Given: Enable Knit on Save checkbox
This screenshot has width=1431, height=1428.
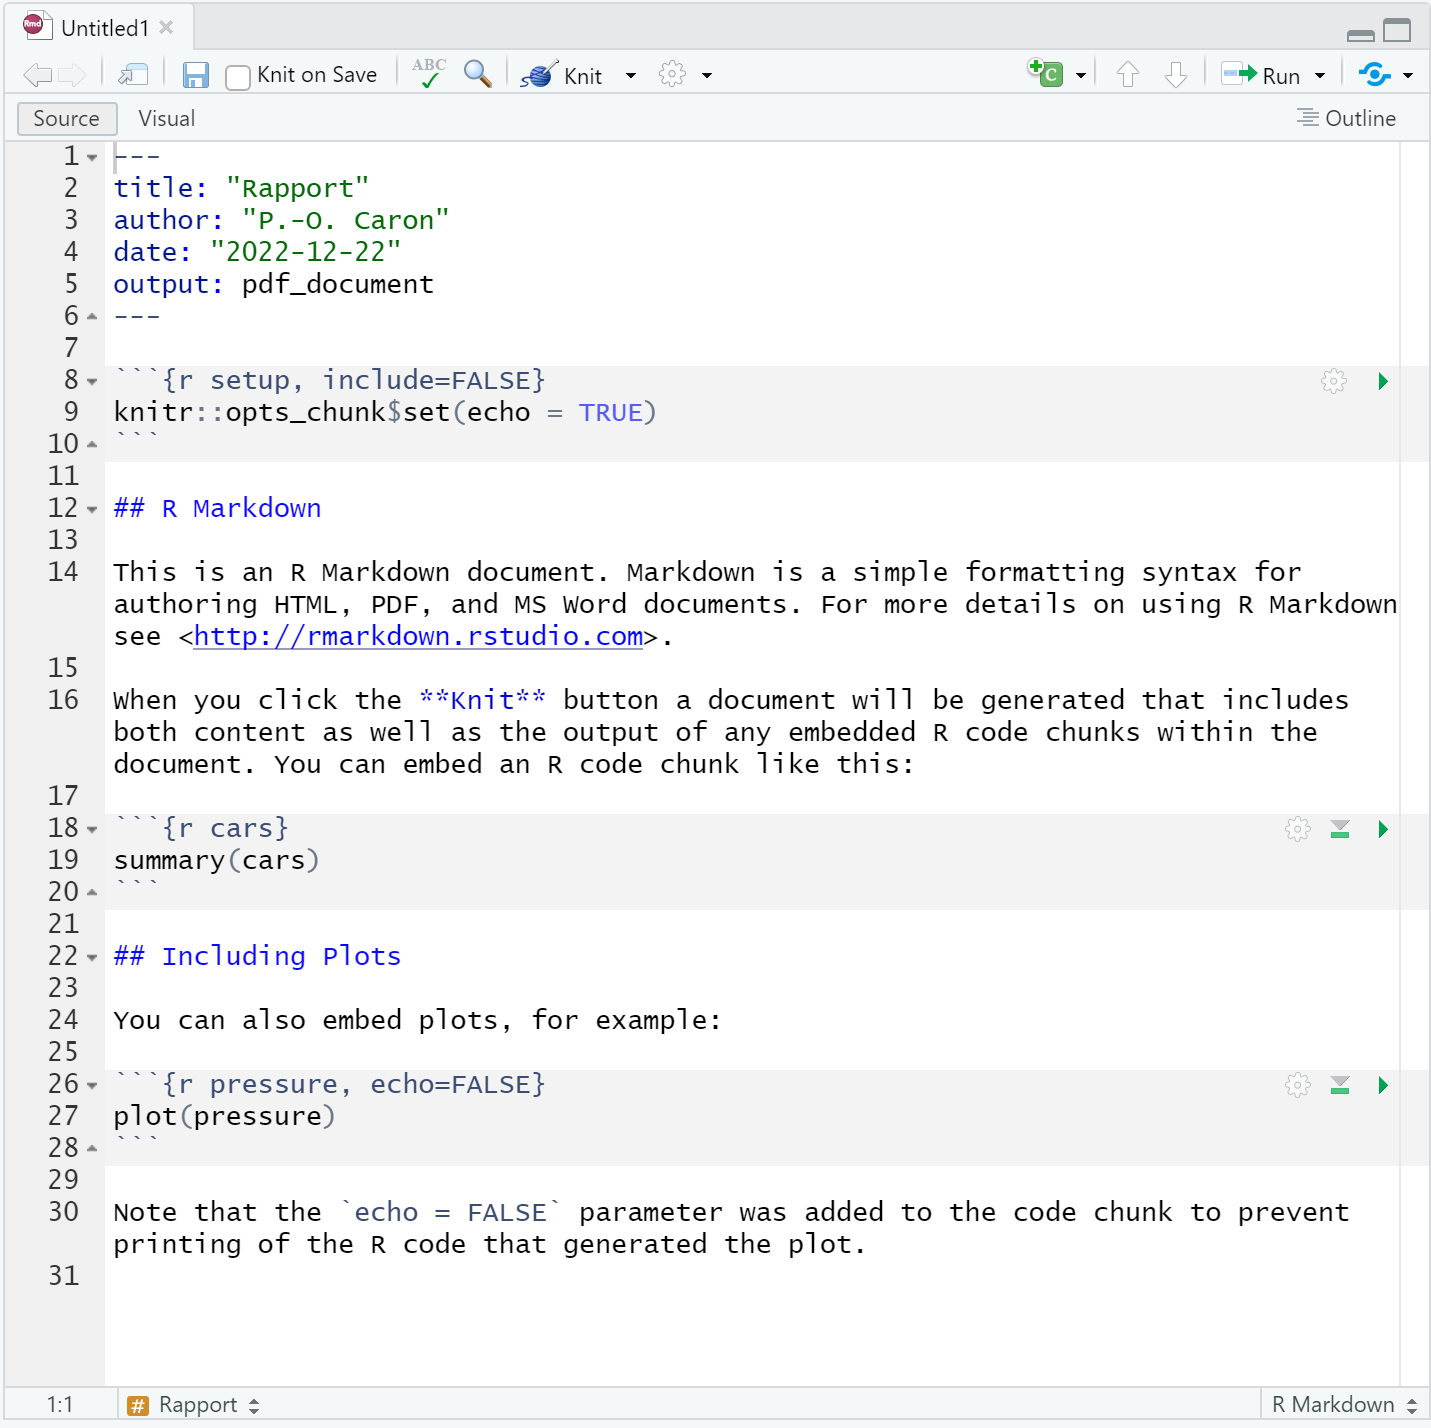Looking at the screenshot, I should 238,77.
